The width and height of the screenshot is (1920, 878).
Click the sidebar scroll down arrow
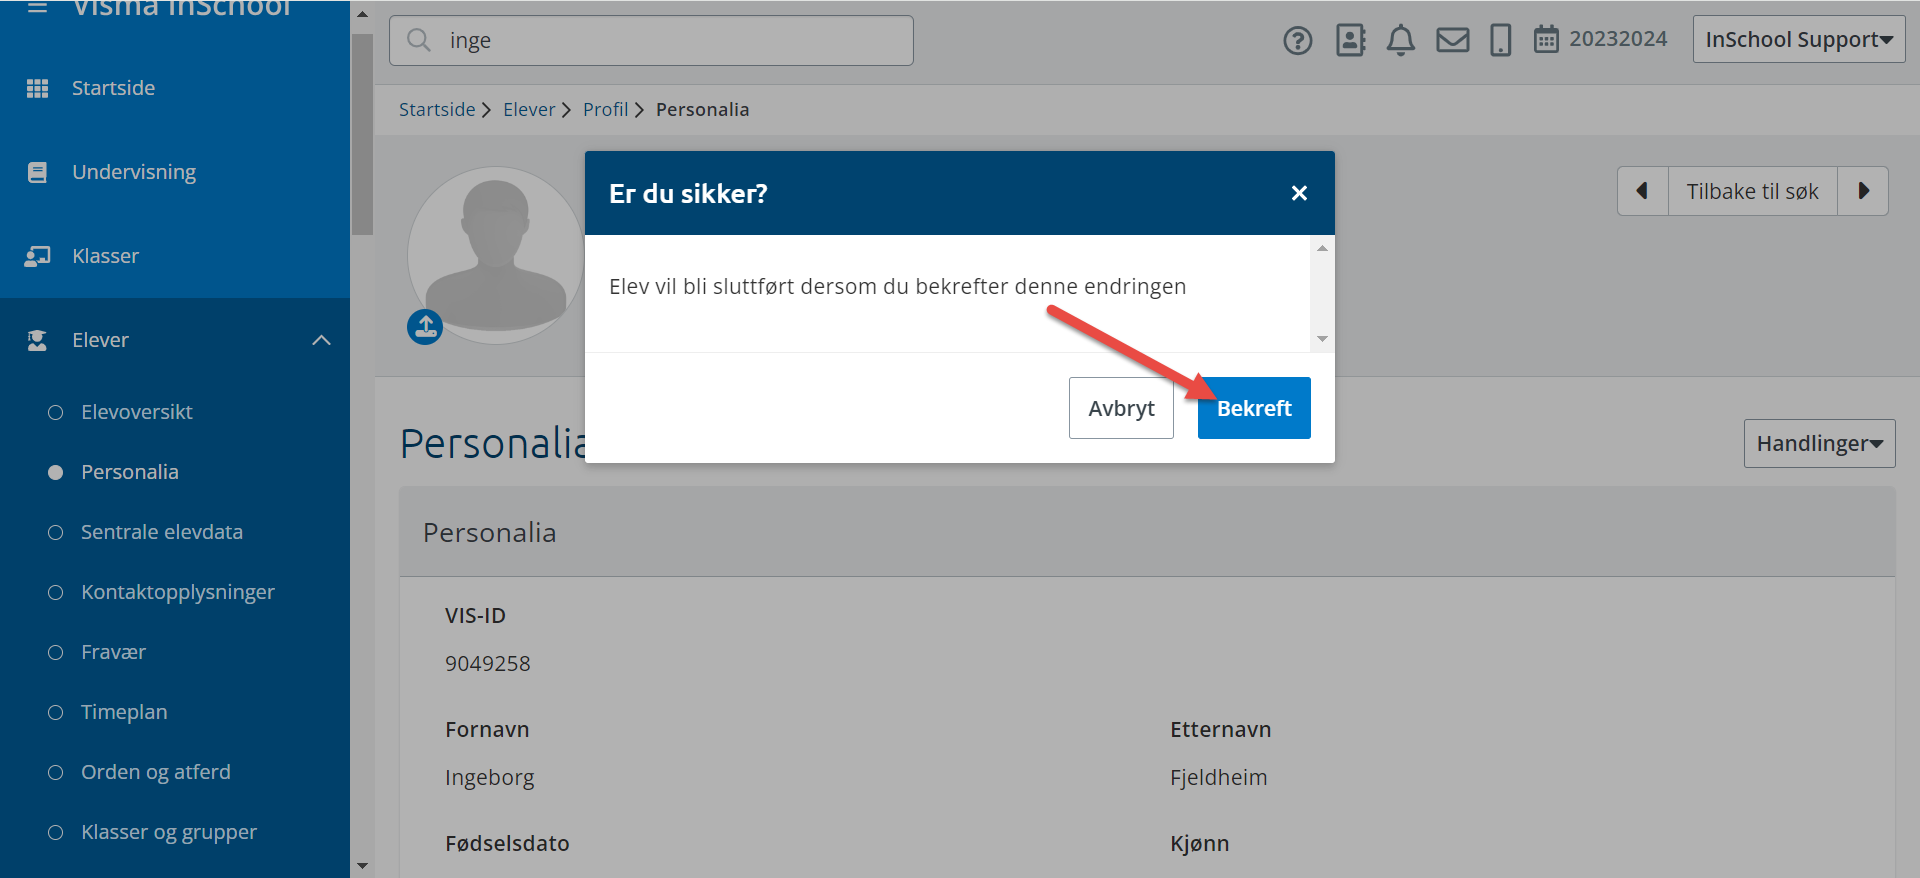coord(362,866)
